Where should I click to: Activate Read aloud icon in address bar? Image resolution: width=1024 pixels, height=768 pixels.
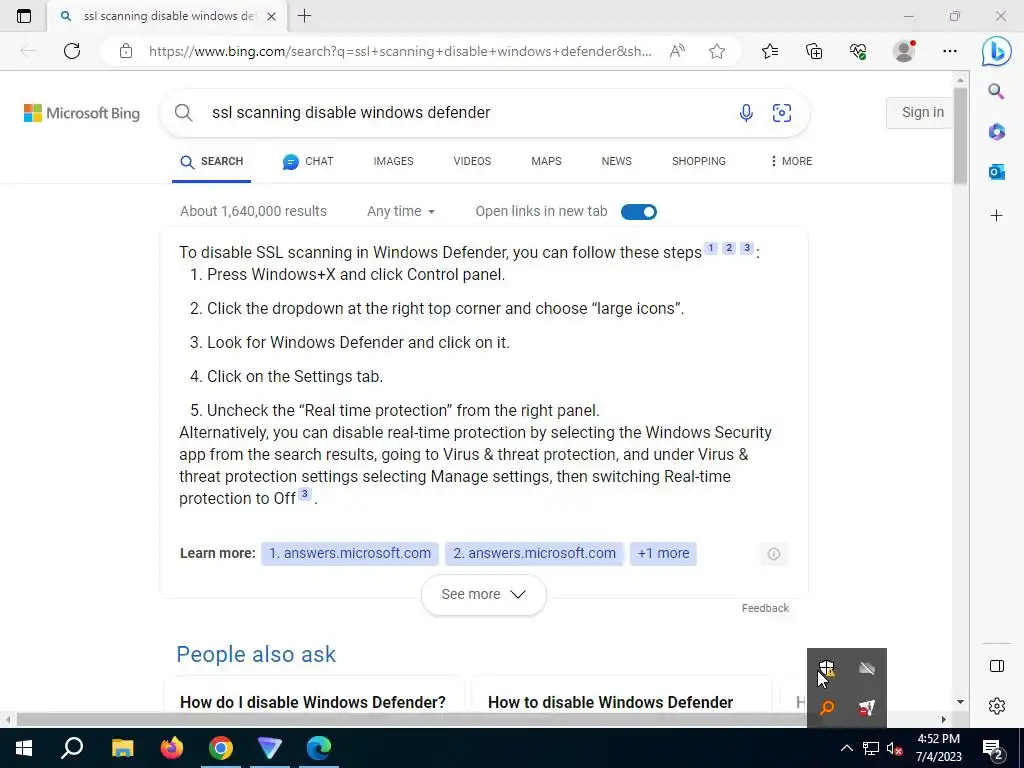coord(677,51)
